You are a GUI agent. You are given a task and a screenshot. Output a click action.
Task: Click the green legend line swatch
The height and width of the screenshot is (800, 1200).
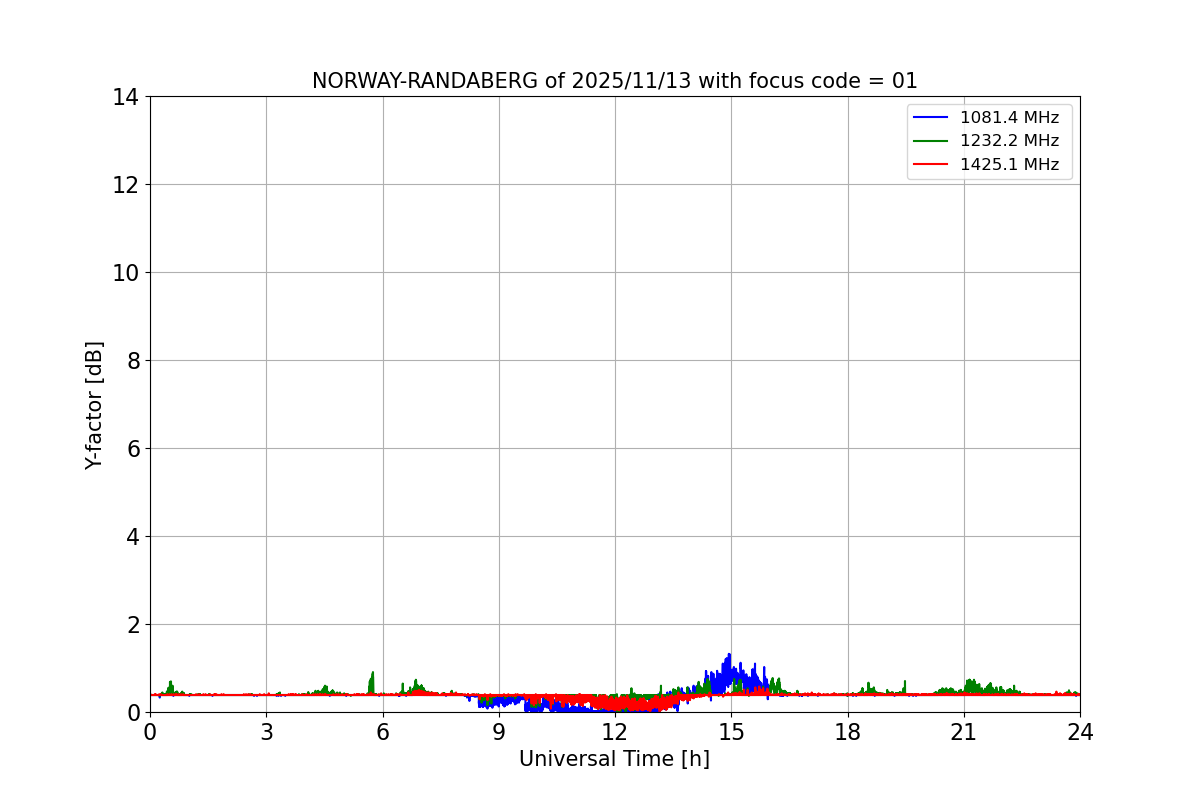(931, 142)
